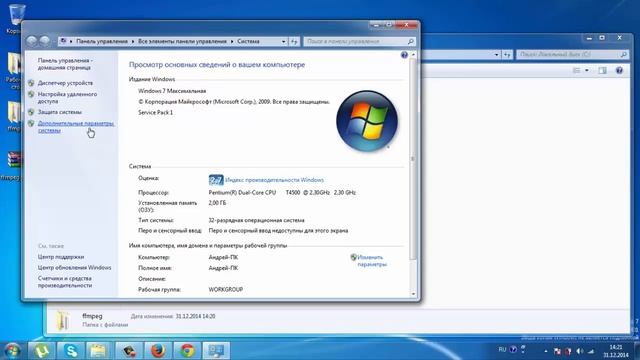Click refresh button in Explorer window
640x360 pixels.
point(507,55)
